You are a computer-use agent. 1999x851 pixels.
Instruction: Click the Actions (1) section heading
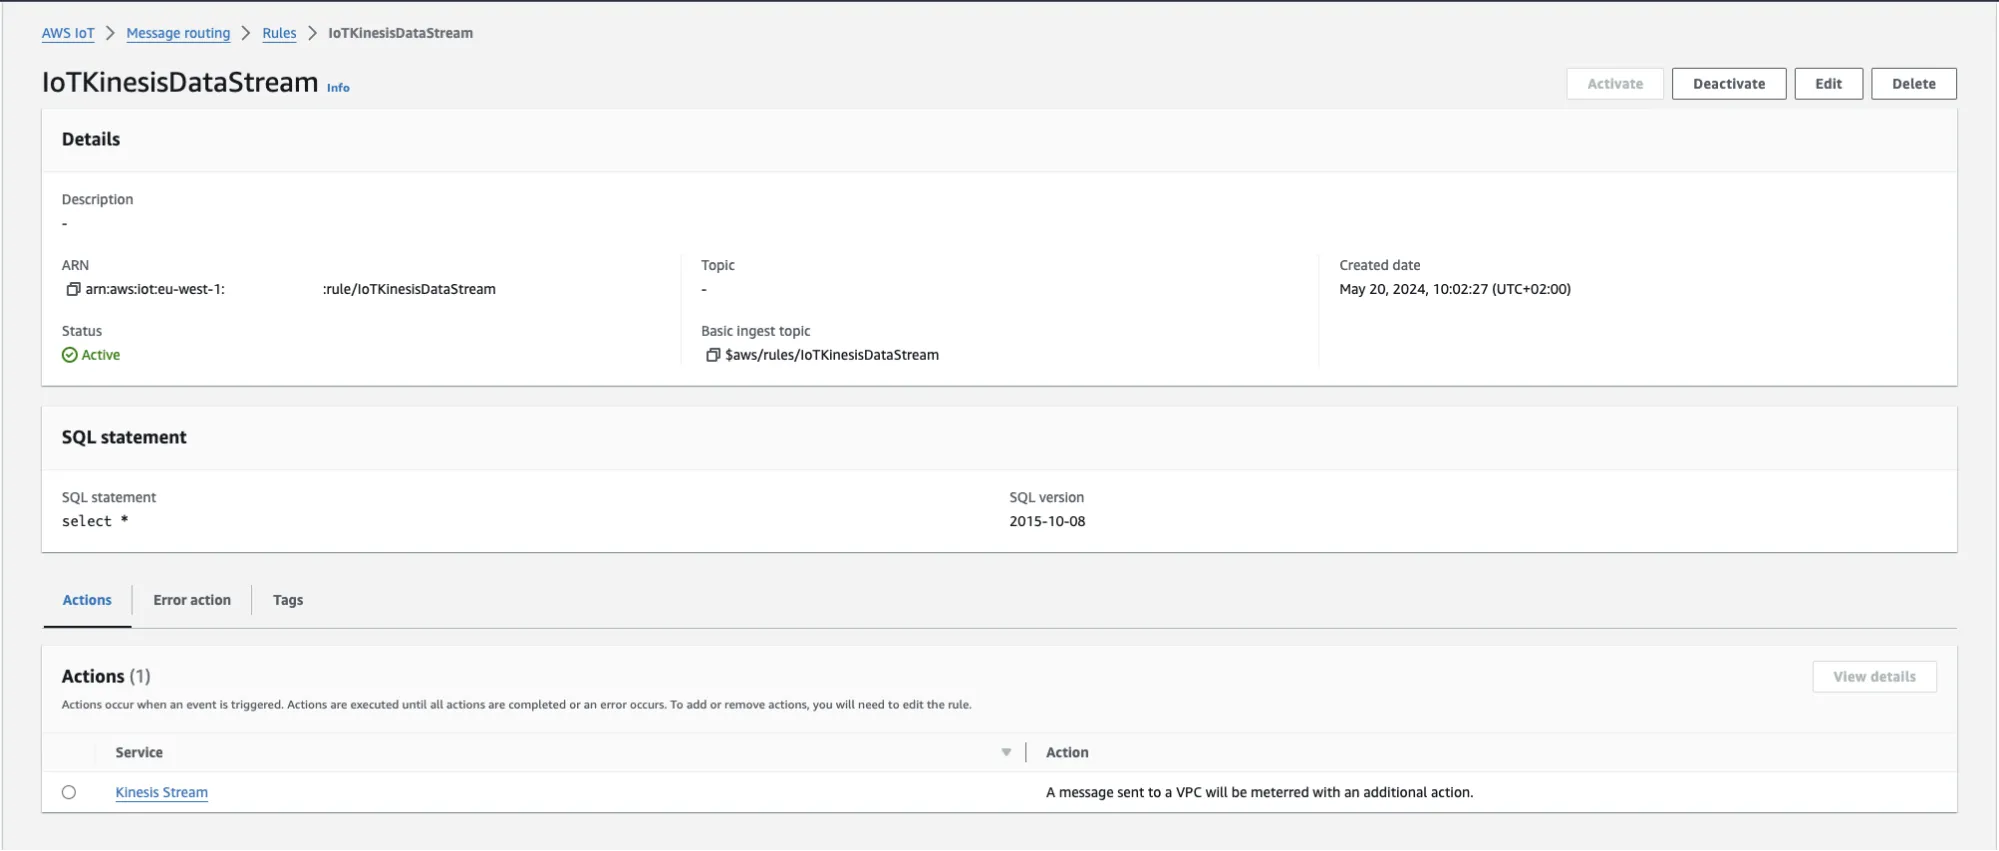pyautogui.click(x=106, y=677)
